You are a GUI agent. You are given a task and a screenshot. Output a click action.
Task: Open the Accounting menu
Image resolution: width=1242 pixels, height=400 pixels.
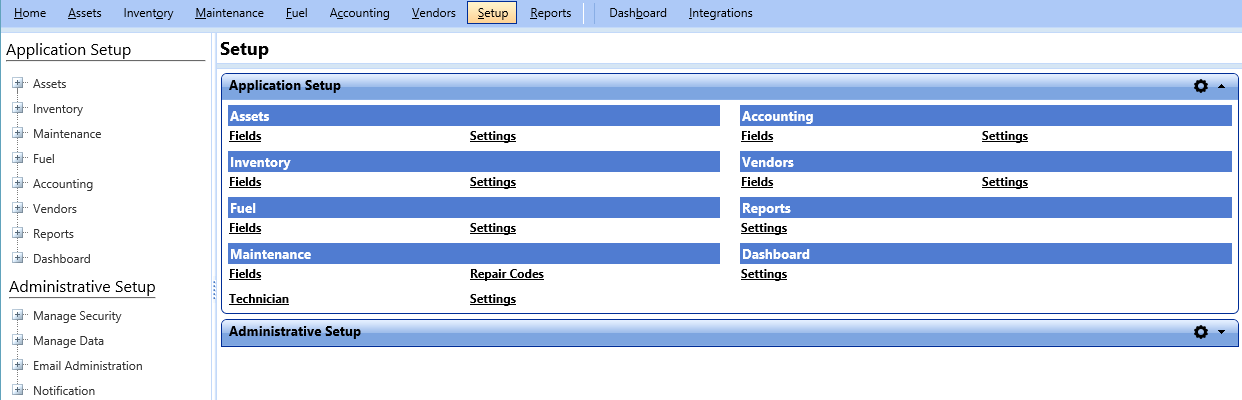tap(359, 13)
